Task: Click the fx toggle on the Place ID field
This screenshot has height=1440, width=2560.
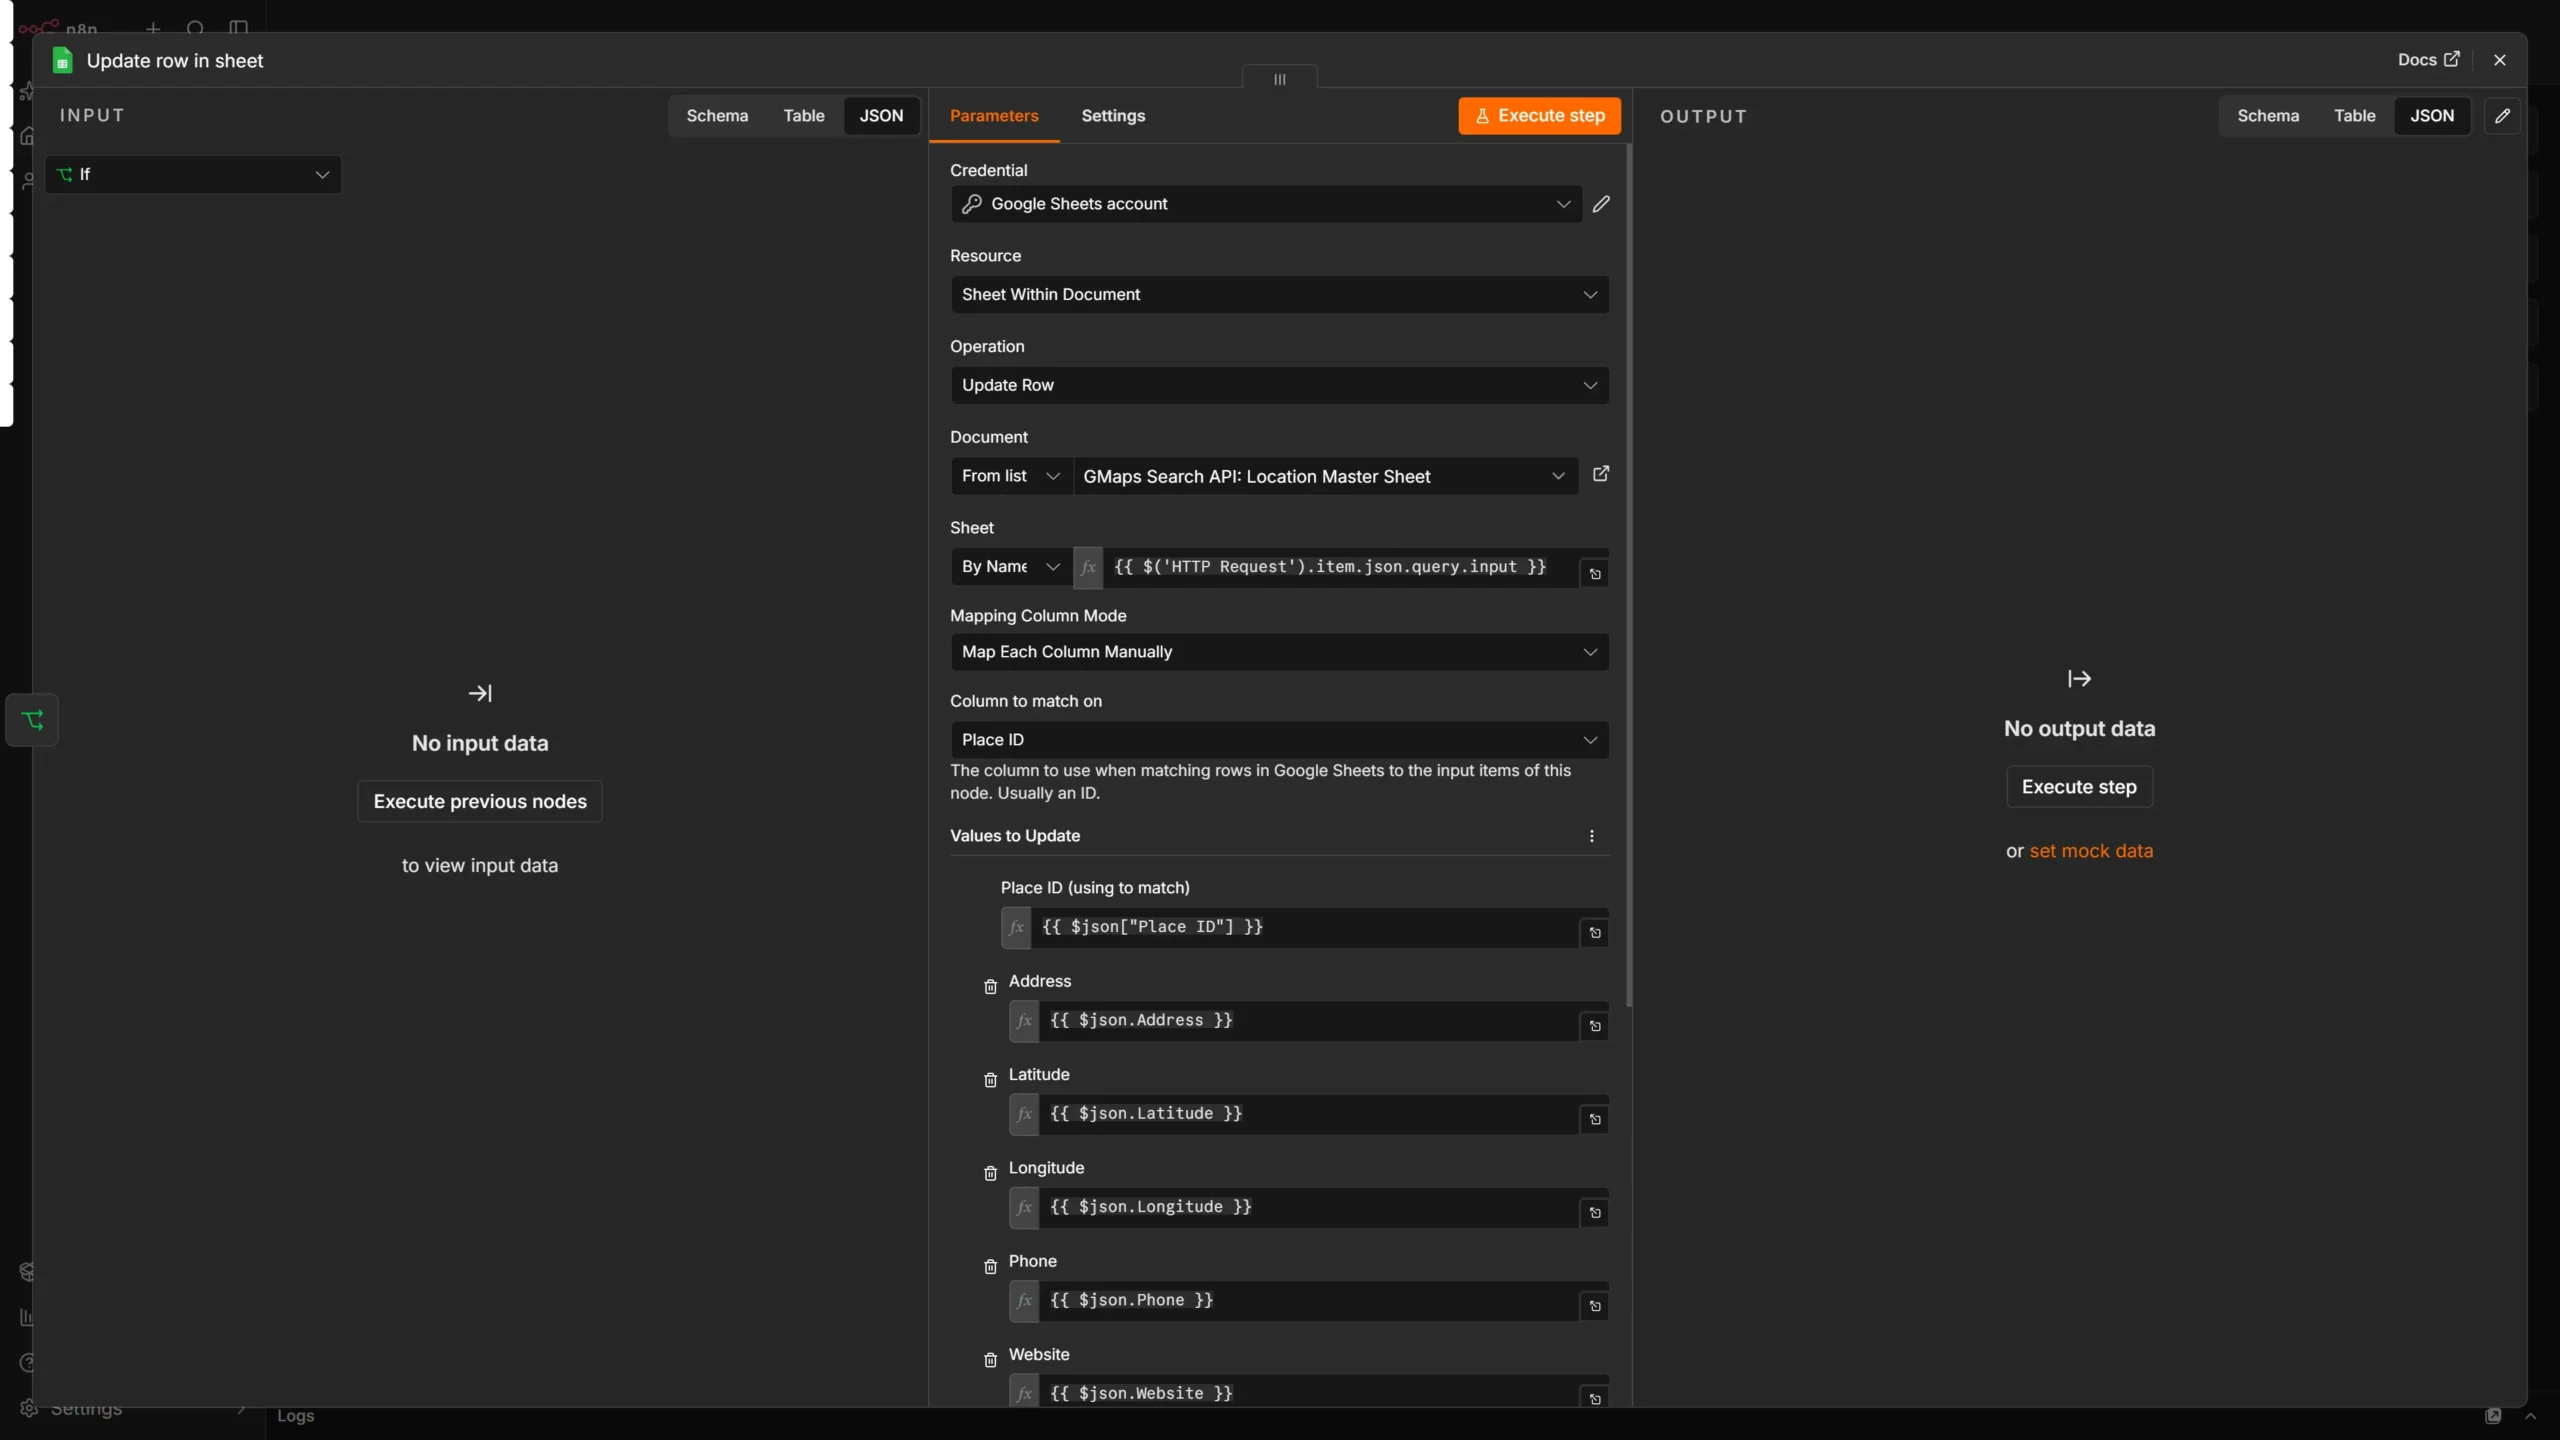Action: point(1016,927)
